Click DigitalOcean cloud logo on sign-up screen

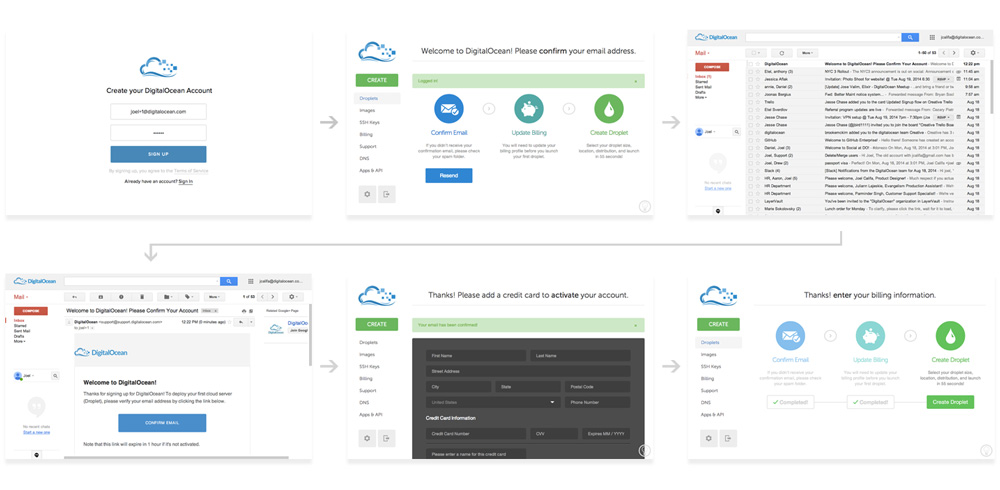pyautogui.click(x=158, y=67)
